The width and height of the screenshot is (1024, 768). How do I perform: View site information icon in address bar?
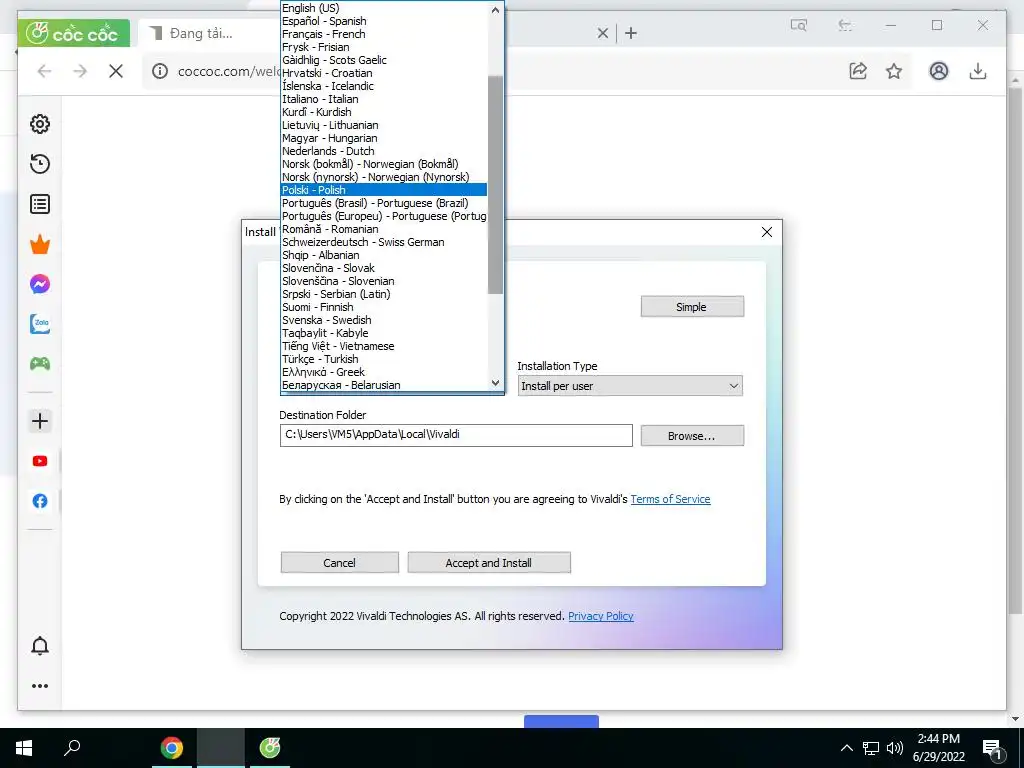click(160, 71)
